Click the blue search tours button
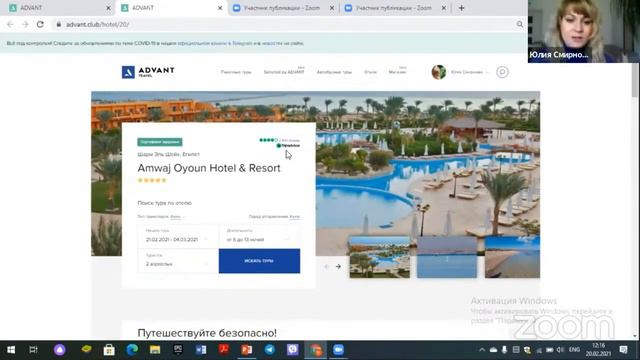640x360 pixels. pyautogui.click(x=259, y=261)
